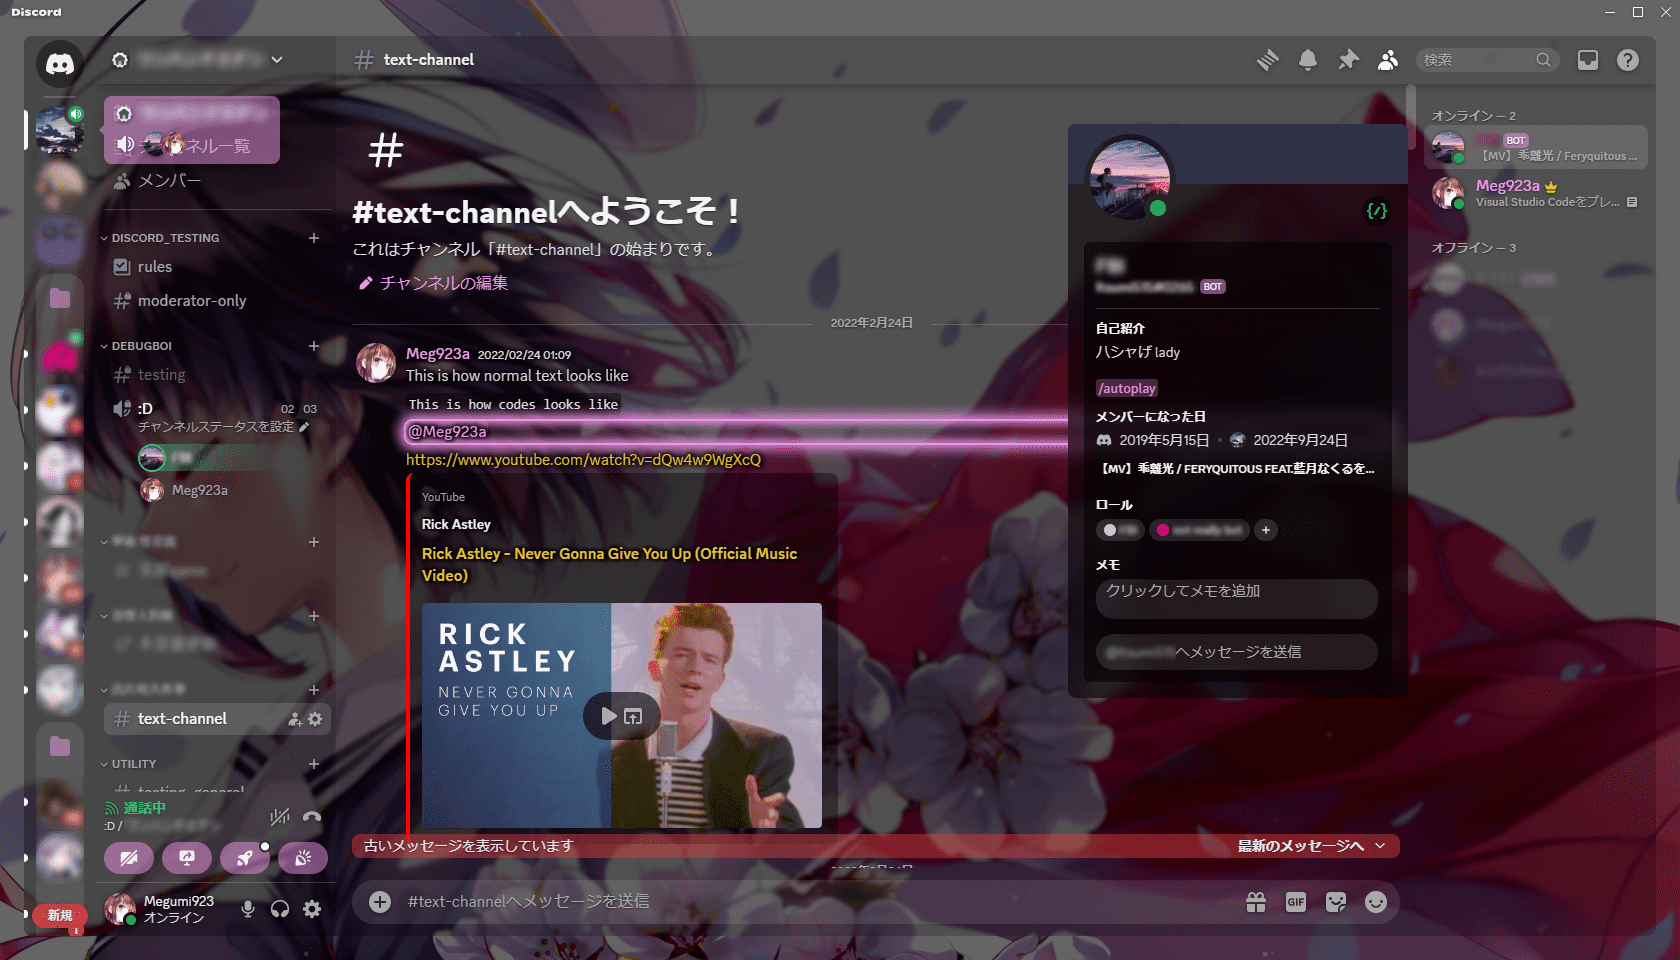Click slash command badge in profile popup
The height and width of the screenshot is (960, 1680).
(1377, 211)
